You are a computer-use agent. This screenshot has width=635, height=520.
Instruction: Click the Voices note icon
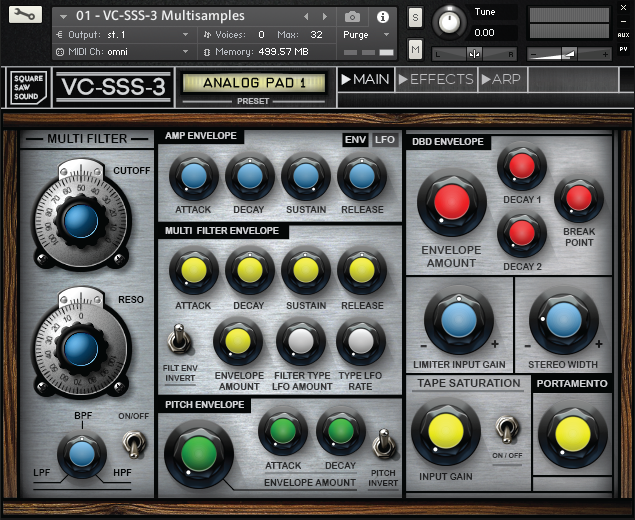tap(207, 35)
